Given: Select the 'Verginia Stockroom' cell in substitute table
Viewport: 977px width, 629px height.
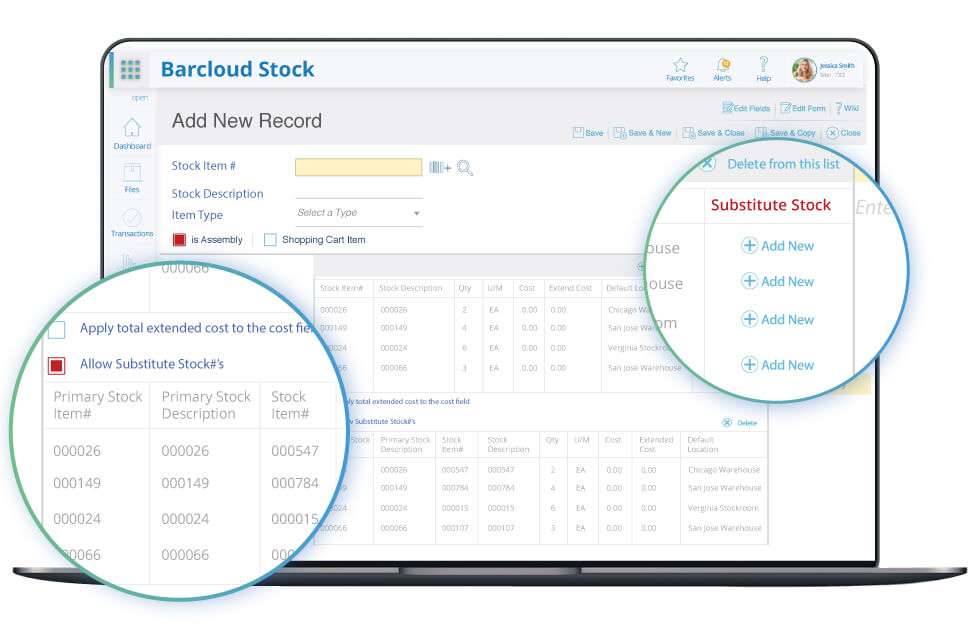Looking at the screenshot, I should (x=723, y=508).
